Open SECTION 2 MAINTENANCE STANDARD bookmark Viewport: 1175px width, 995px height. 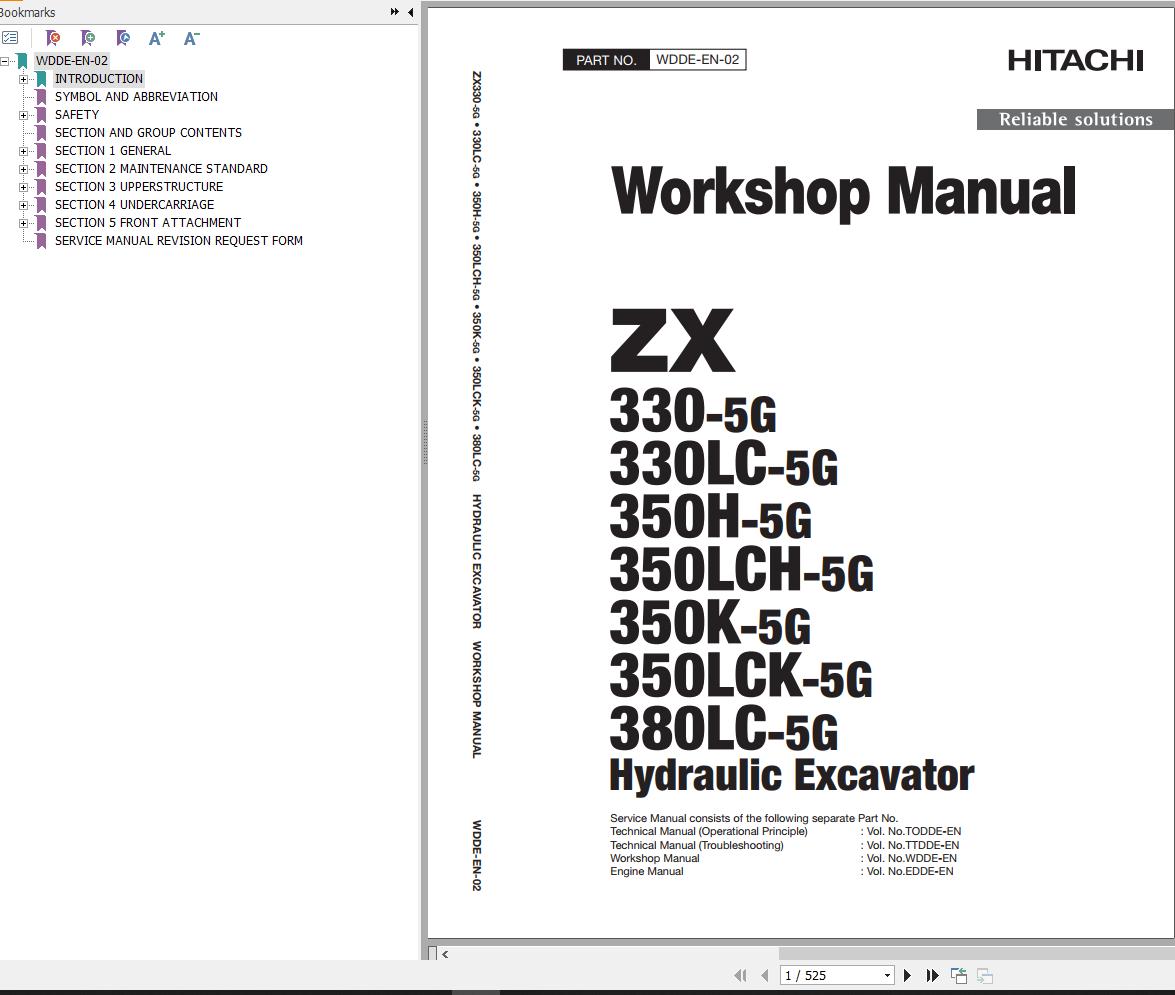(160, 169)
